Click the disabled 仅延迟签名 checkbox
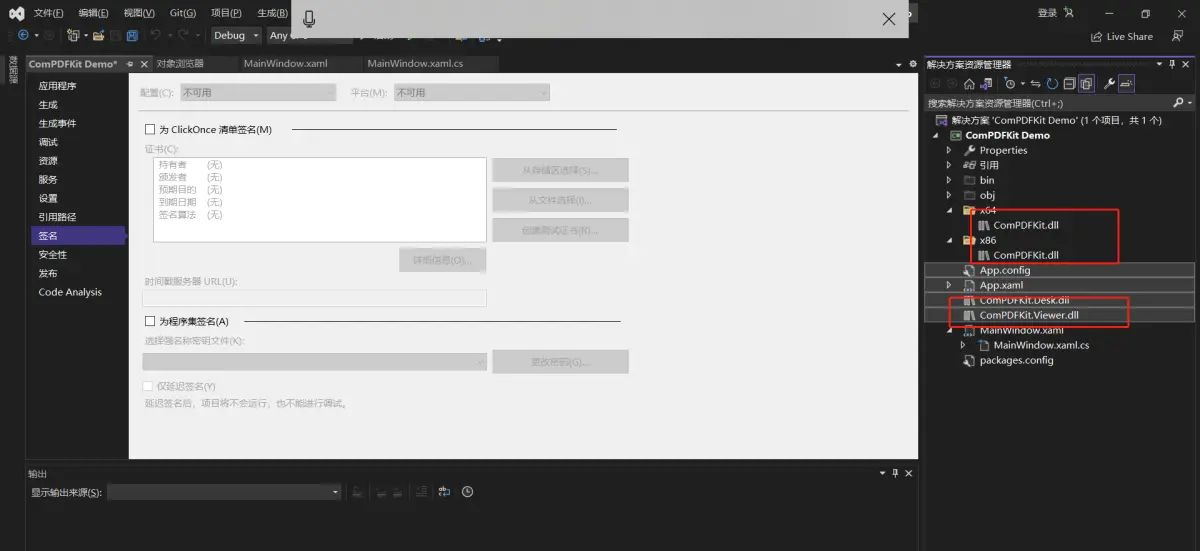 pyautogui.click(x=149, y=386)
